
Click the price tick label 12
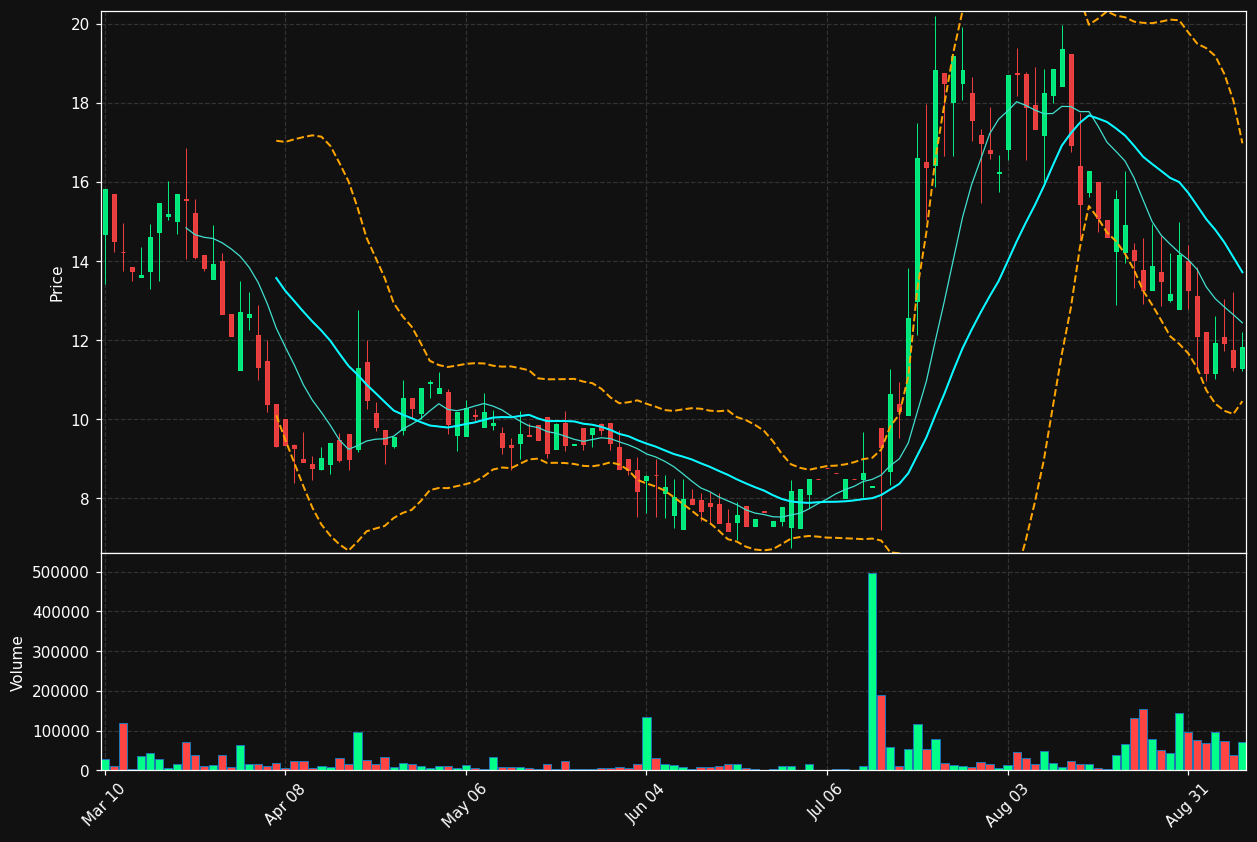click(81, 341)
